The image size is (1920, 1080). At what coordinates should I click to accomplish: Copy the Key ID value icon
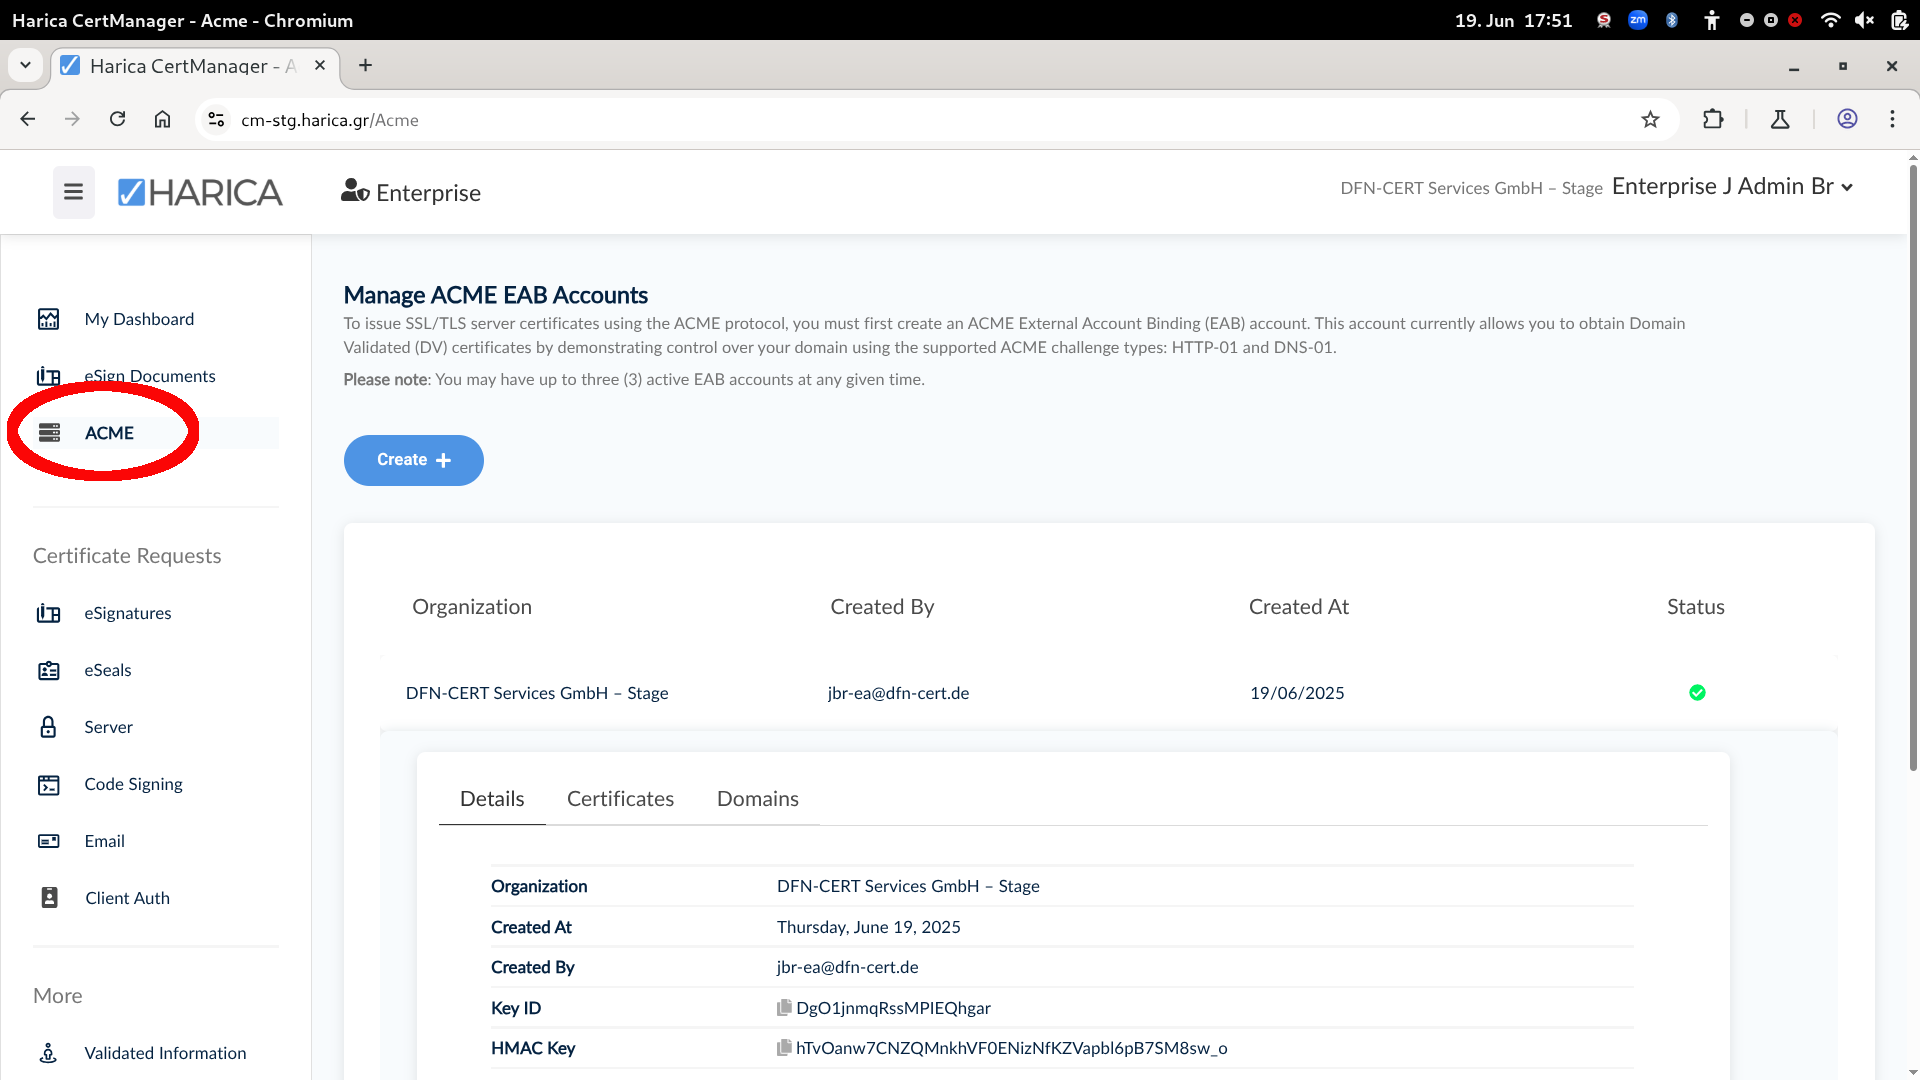click(x=784, y=1008)
